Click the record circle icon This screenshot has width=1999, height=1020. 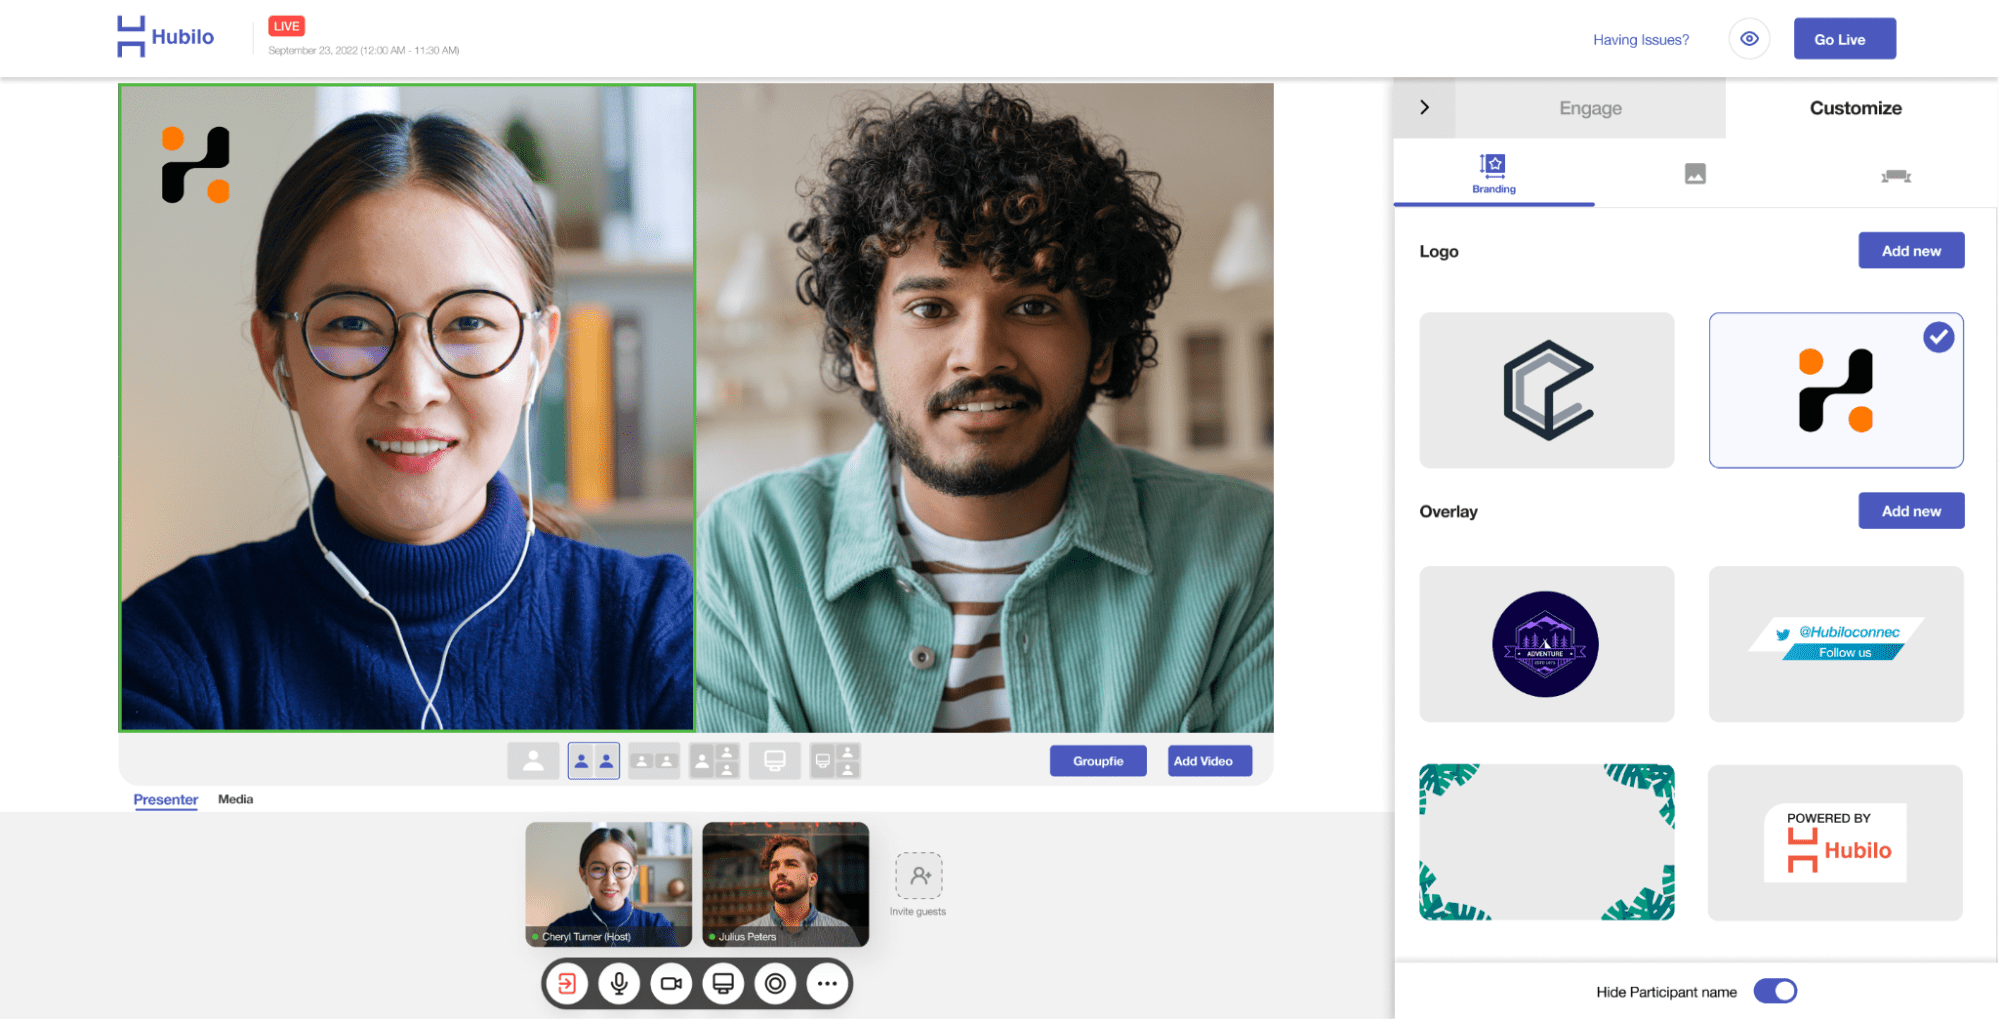point(775,984)
